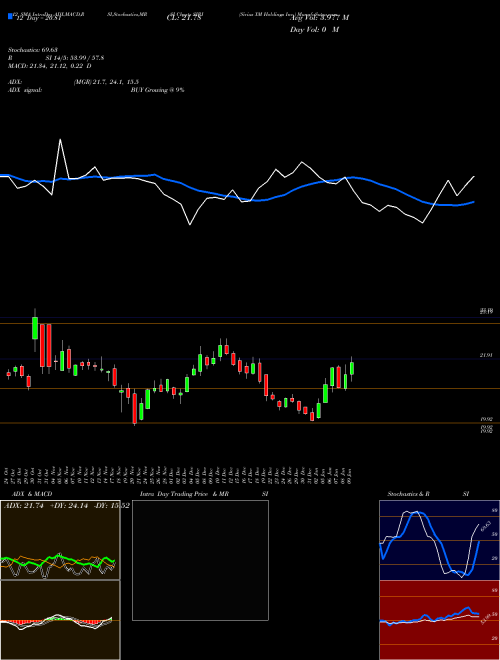This screenshot has height=660, width=500.
Task: Click the 'Day Vol: 0 M' text
Action: tap(314, 30)
